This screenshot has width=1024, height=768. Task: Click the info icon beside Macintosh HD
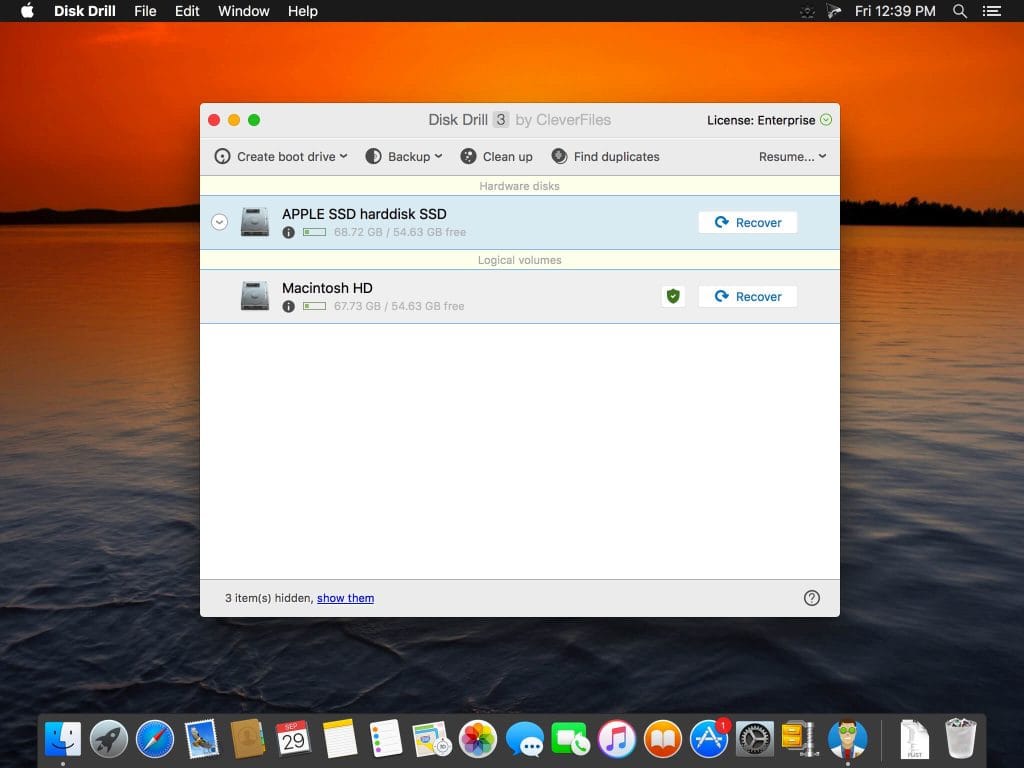coord(290,306)
